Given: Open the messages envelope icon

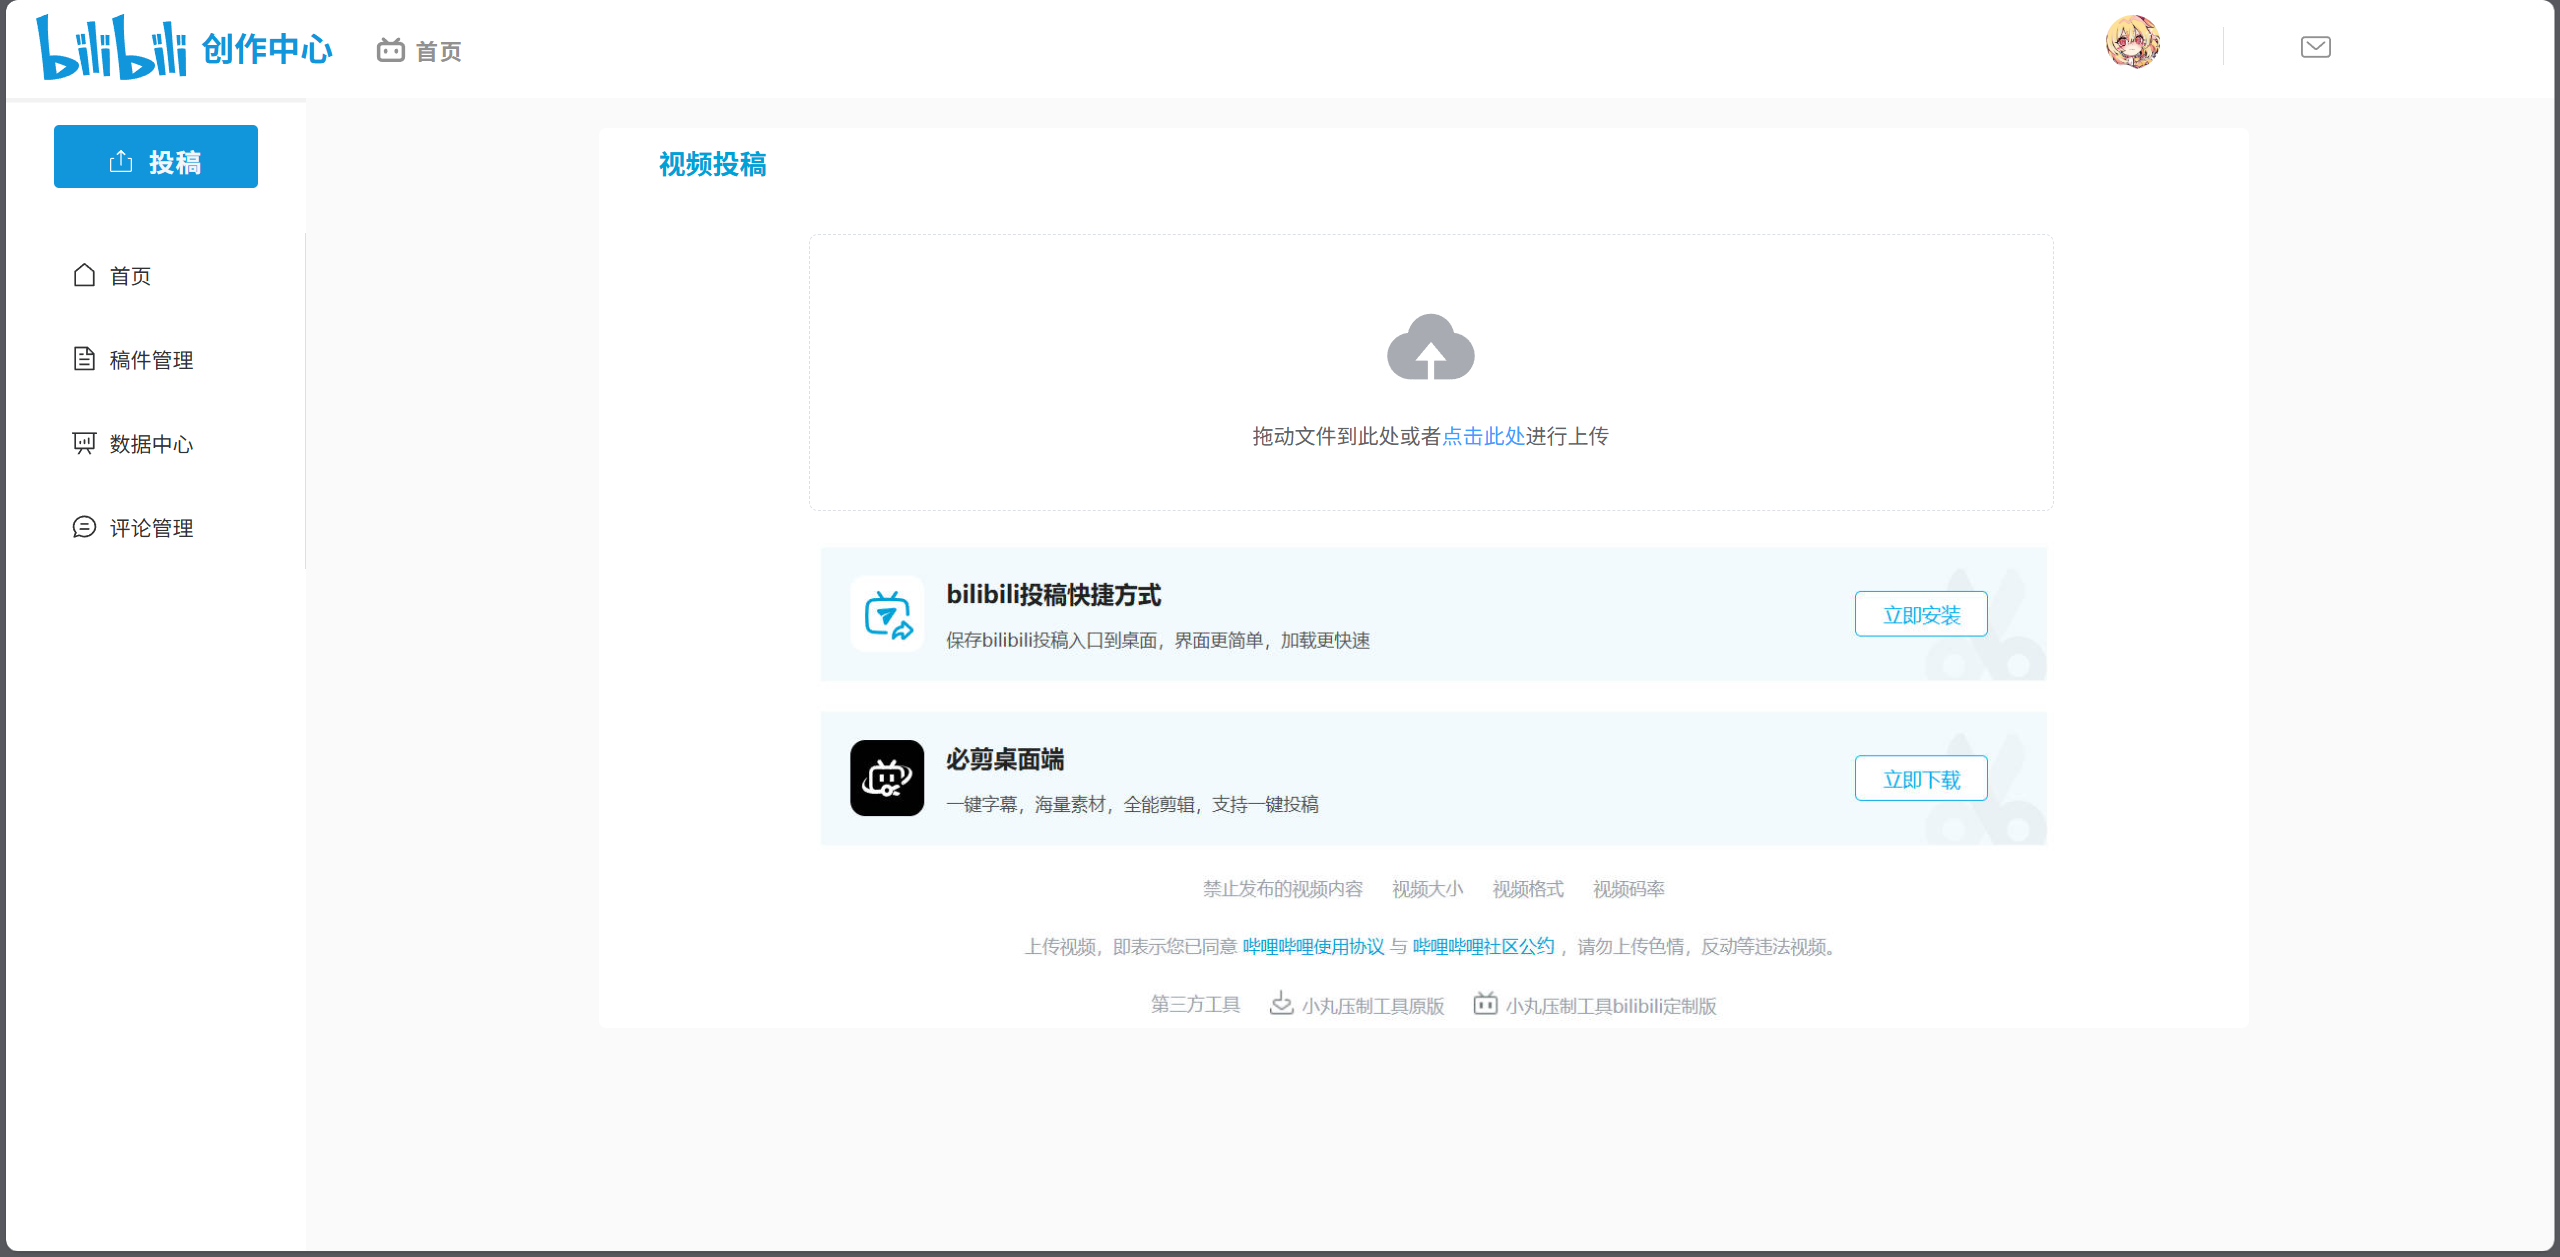Looking at the screenshot, I should coord(2315,47).
